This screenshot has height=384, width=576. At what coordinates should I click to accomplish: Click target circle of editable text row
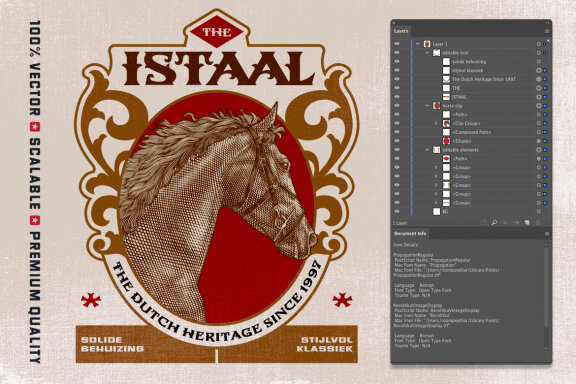[539, 53]
